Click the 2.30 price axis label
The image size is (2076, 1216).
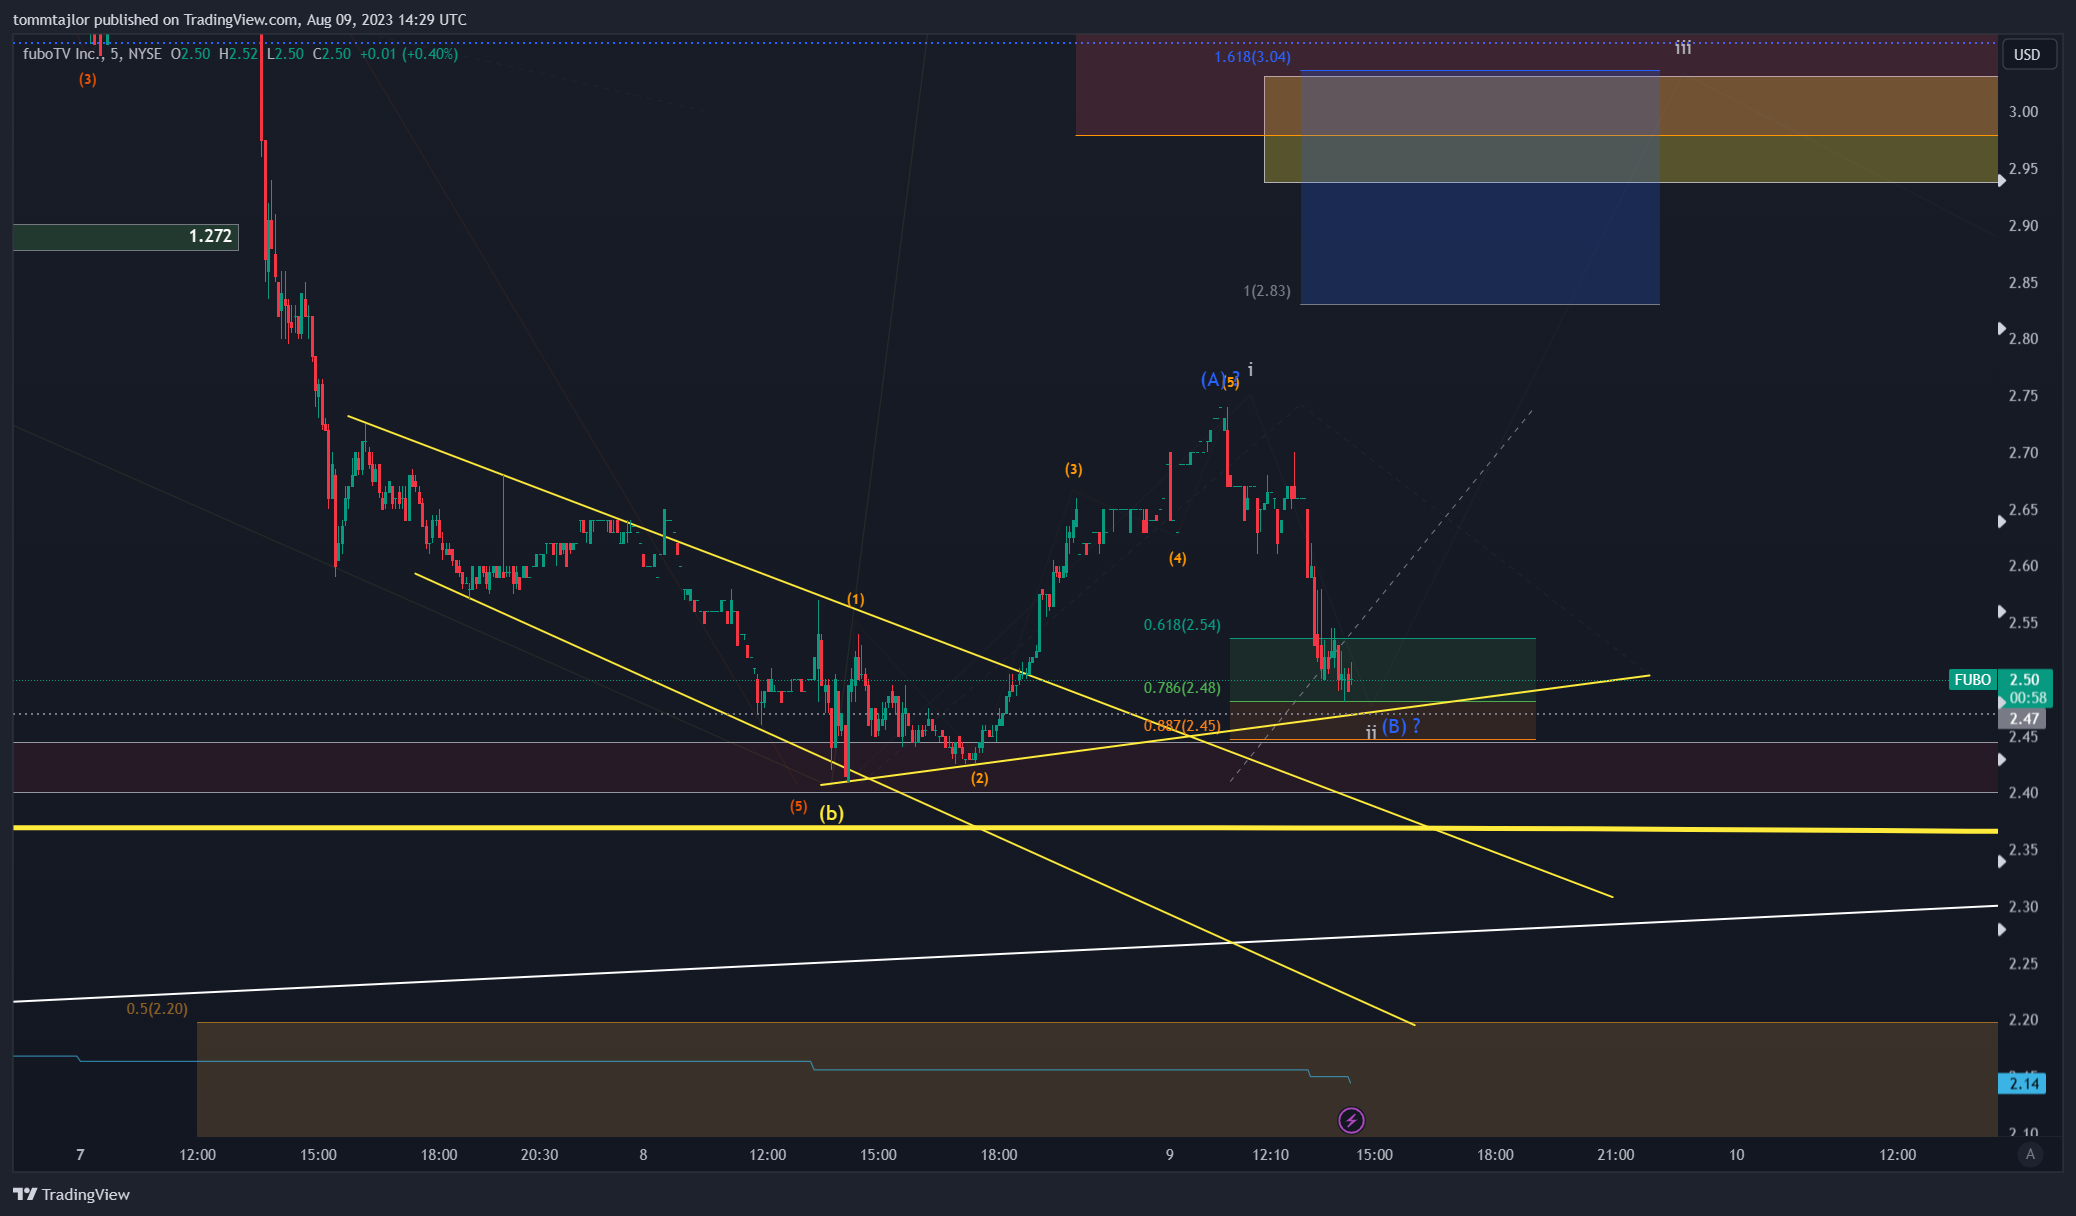pos(2024,907)
